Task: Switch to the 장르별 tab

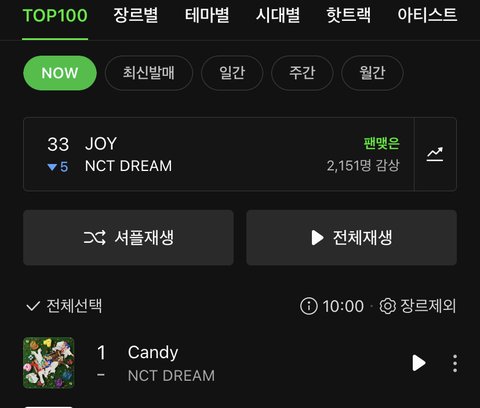Action: [x=136, y=15]
